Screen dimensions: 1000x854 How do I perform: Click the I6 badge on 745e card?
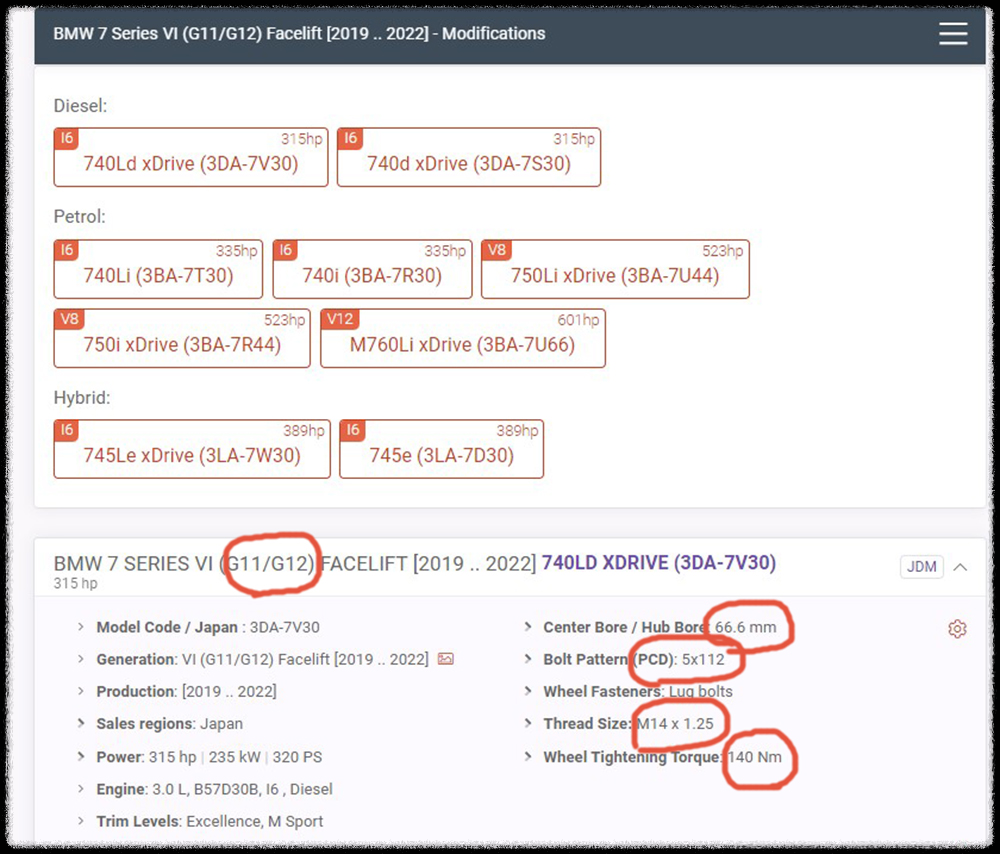click(352, 430)
